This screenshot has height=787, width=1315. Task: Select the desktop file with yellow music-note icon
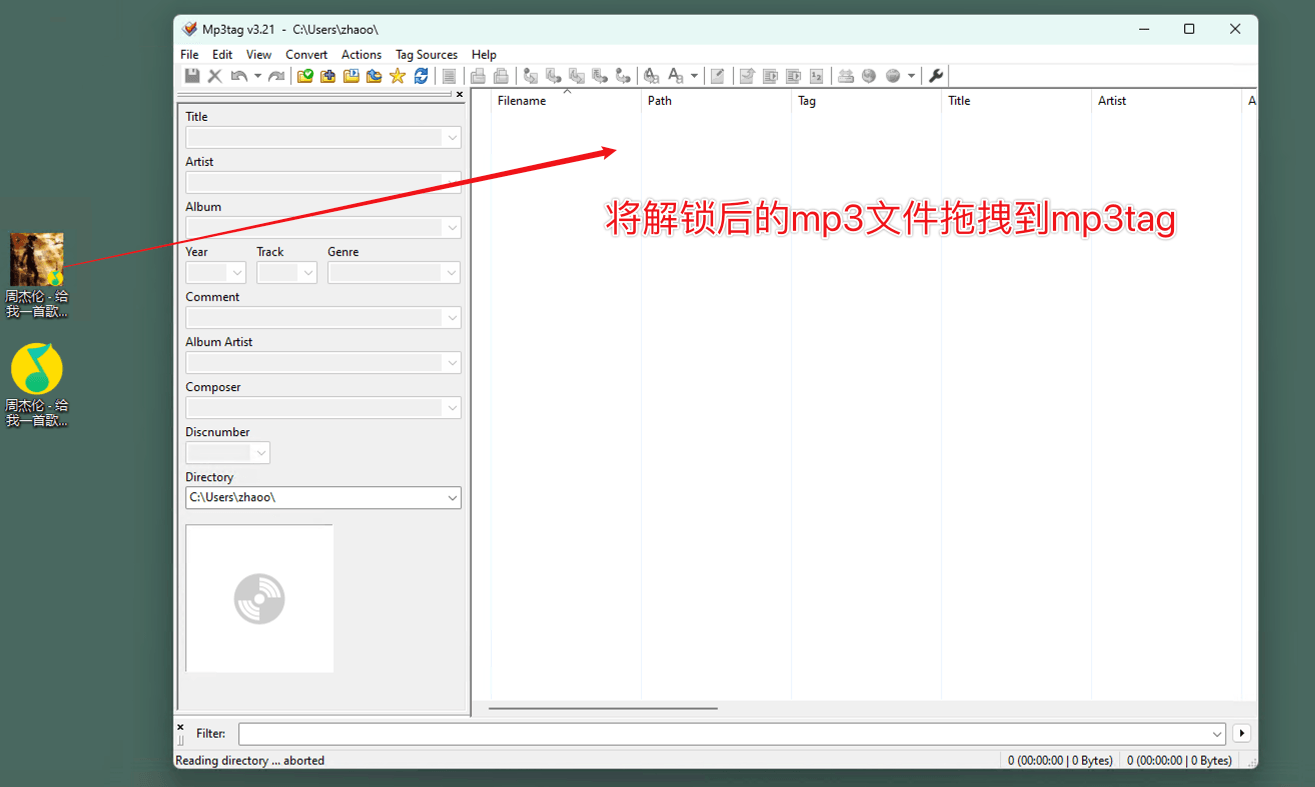tap(37, 385)
